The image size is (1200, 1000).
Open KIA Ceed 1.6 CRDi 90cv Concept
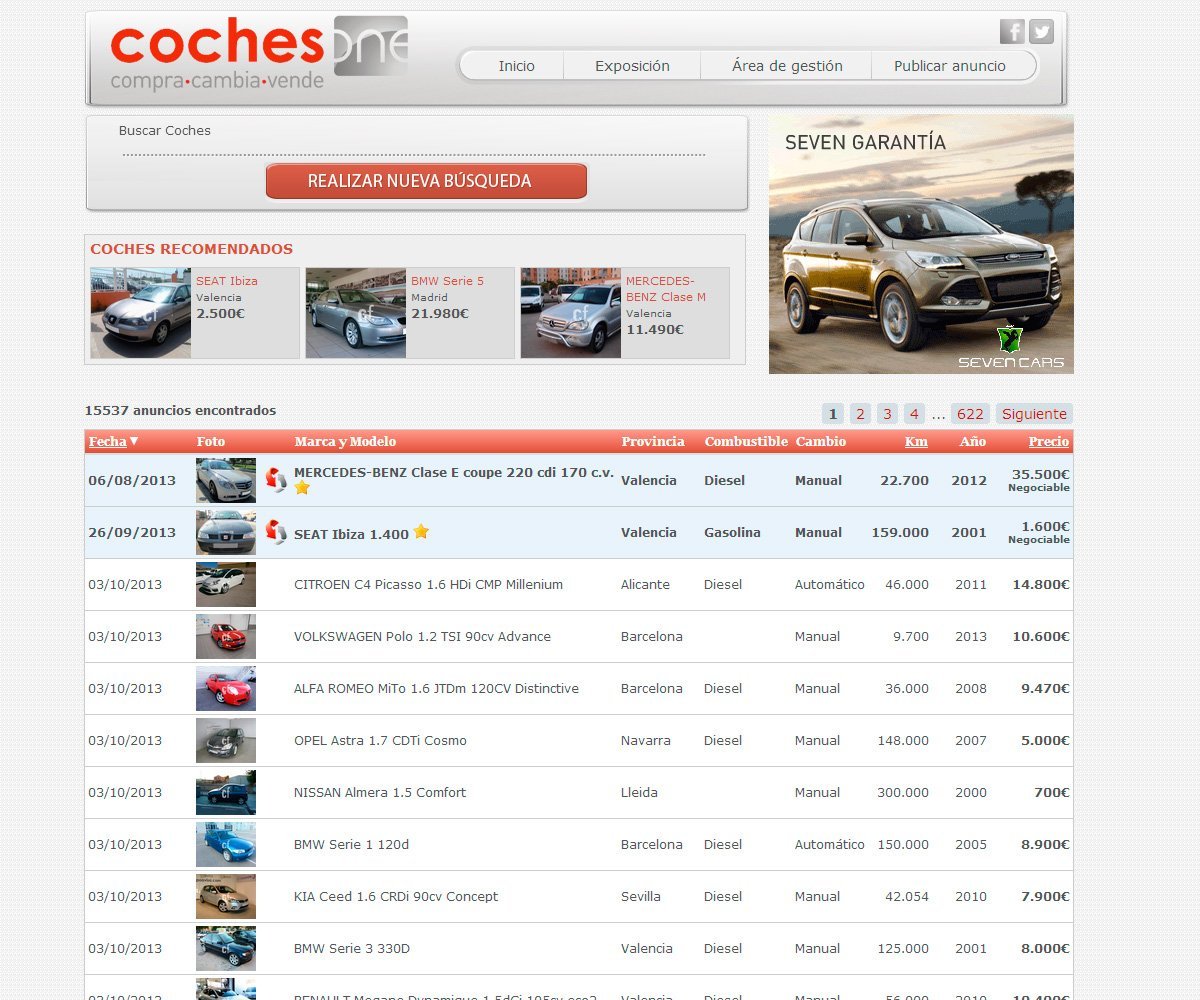[396, 896]
